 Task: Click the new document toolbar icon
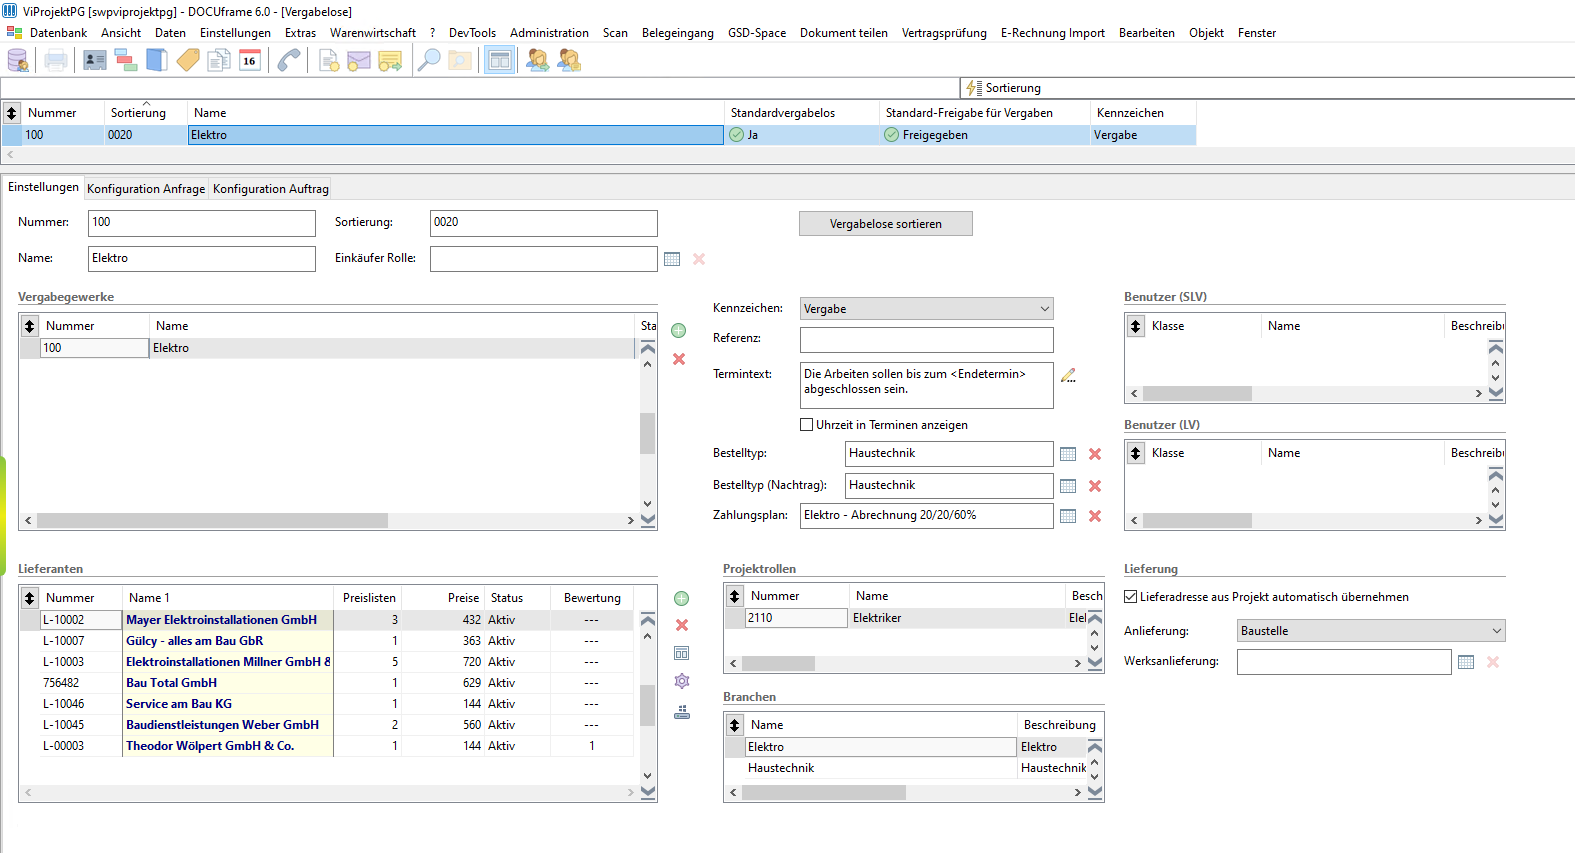coord(328,60)
